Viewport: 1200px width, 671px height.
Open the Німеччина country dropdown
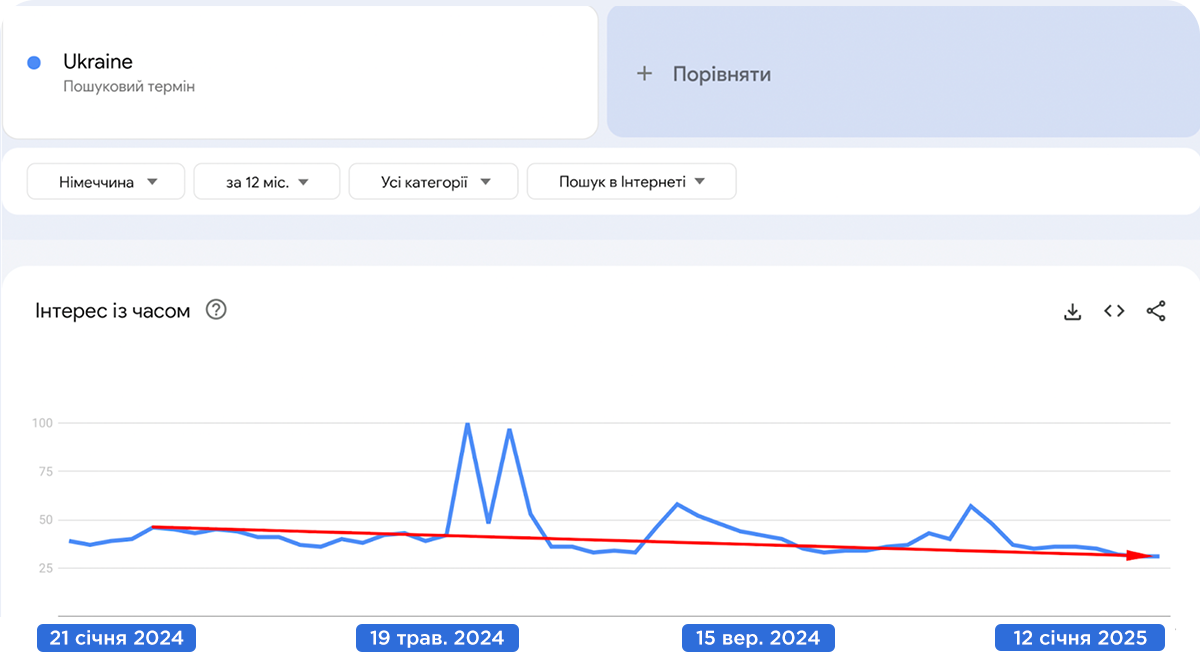coord(107,182)
